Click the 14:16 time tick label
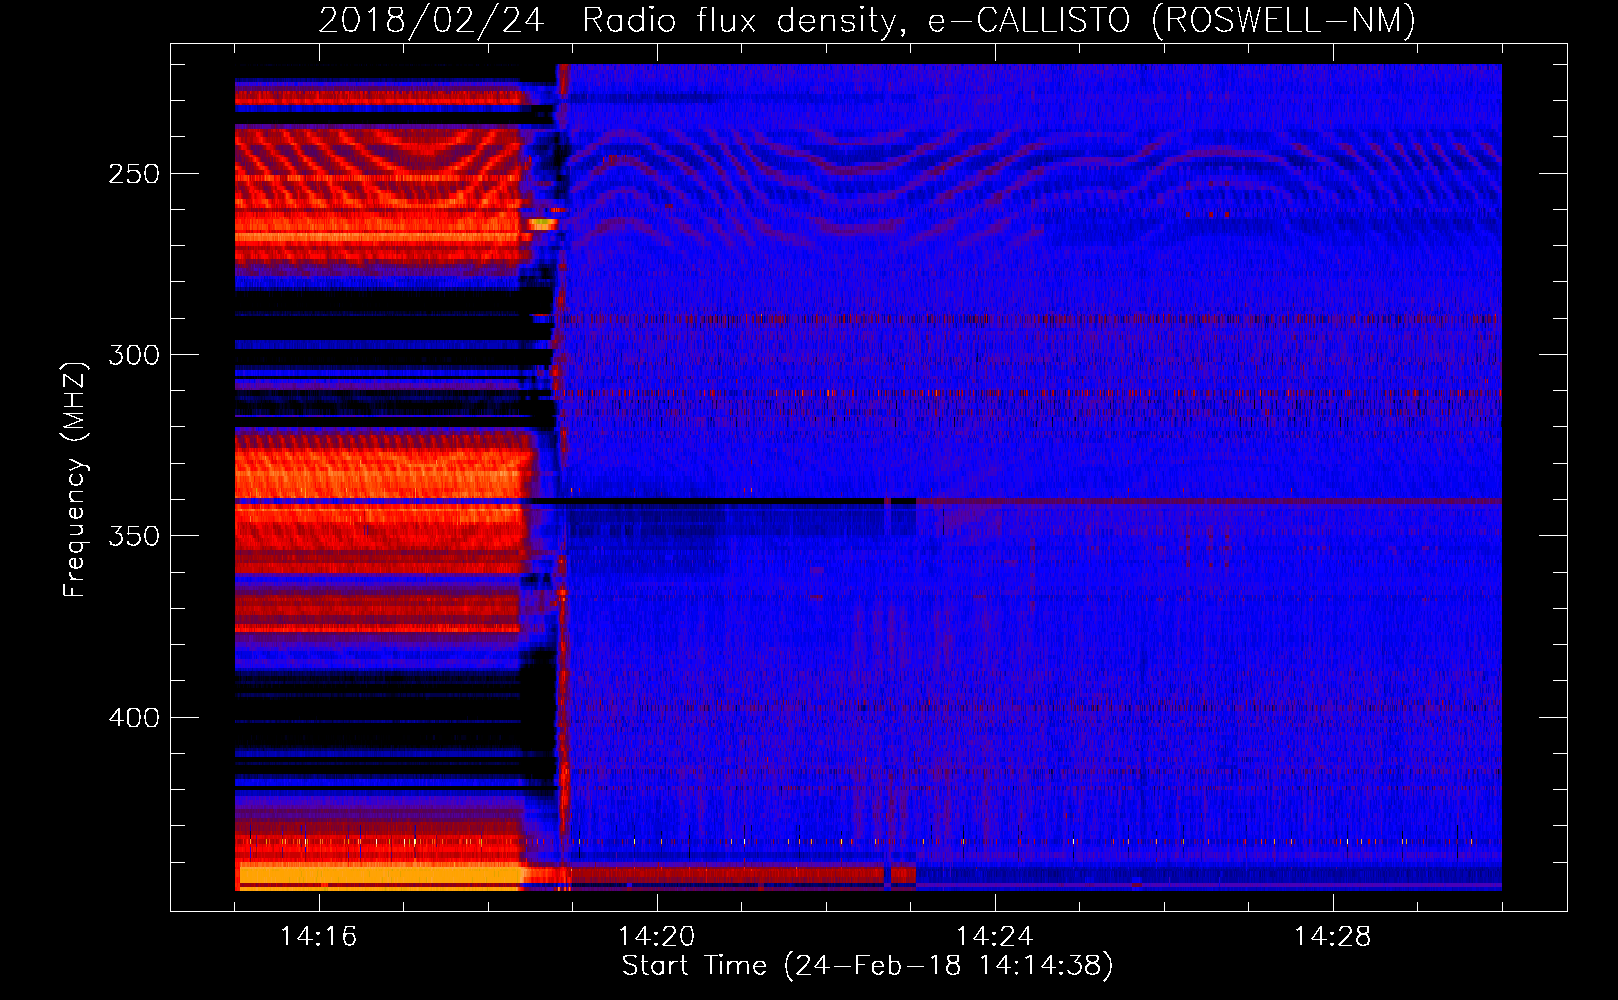This screenshot has height=1000, width=1618. click(x=318, y=936)
